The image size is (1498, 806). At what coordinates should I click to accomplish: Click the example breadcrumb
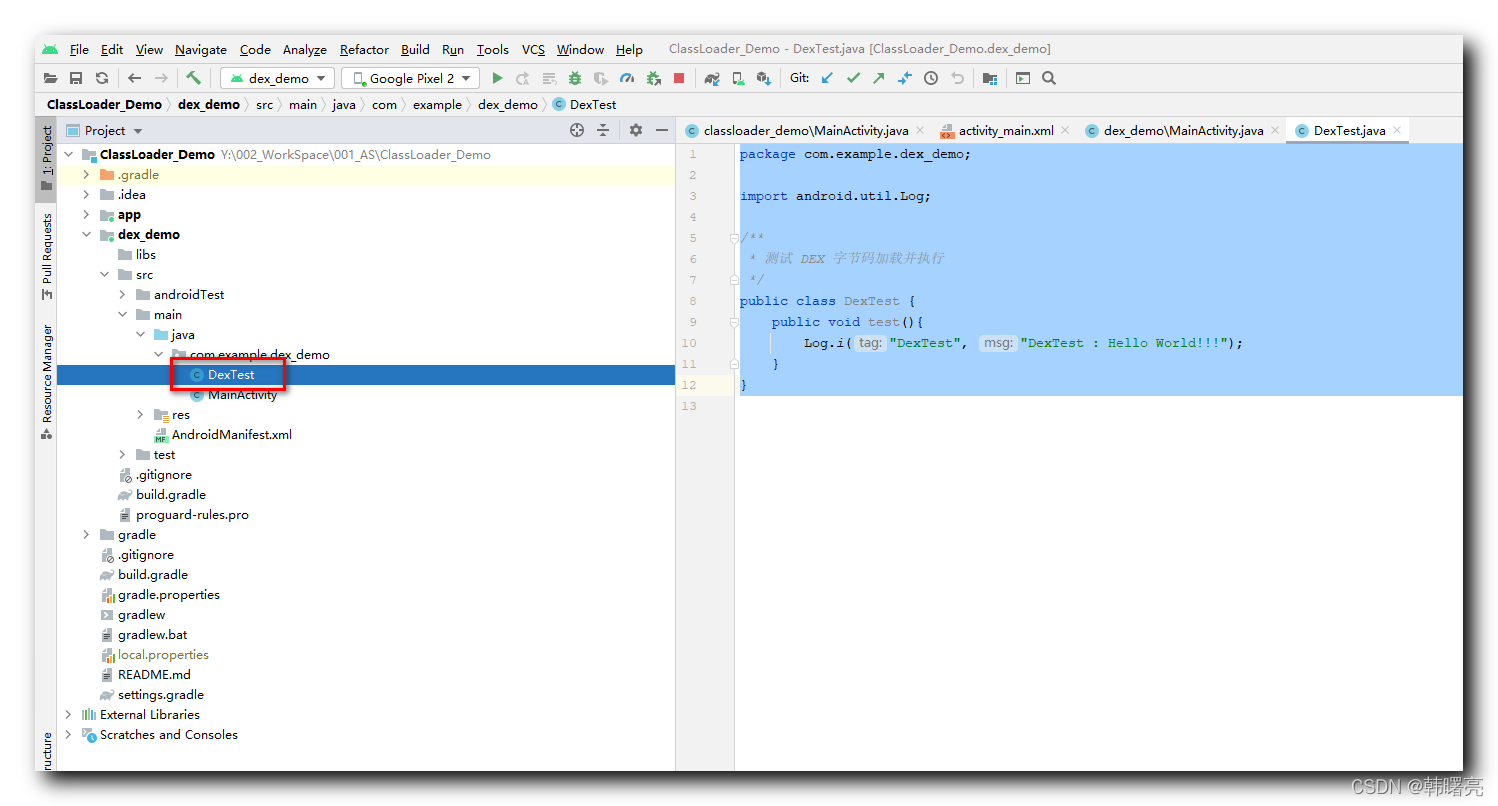437,104
